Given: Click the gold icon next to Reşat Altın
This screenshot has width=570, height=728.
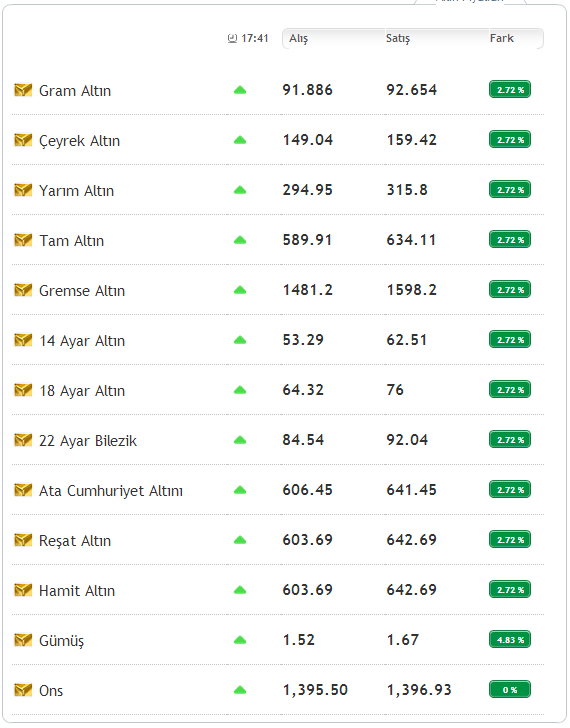Looking at the screenshot, I should [23, 540].
